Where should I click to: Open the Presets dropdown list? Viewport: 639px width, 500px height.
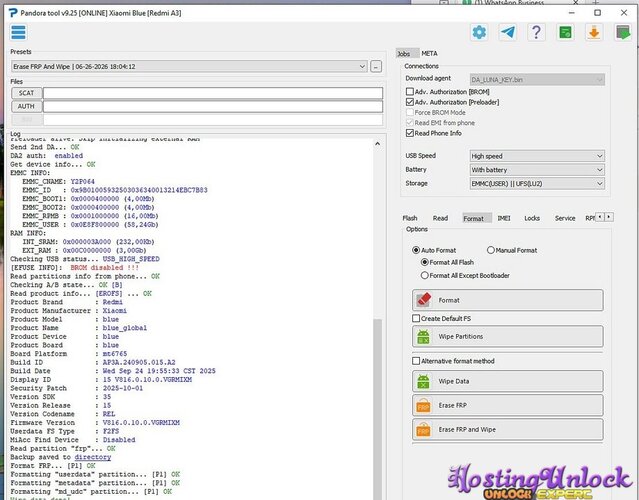[189, 66]
